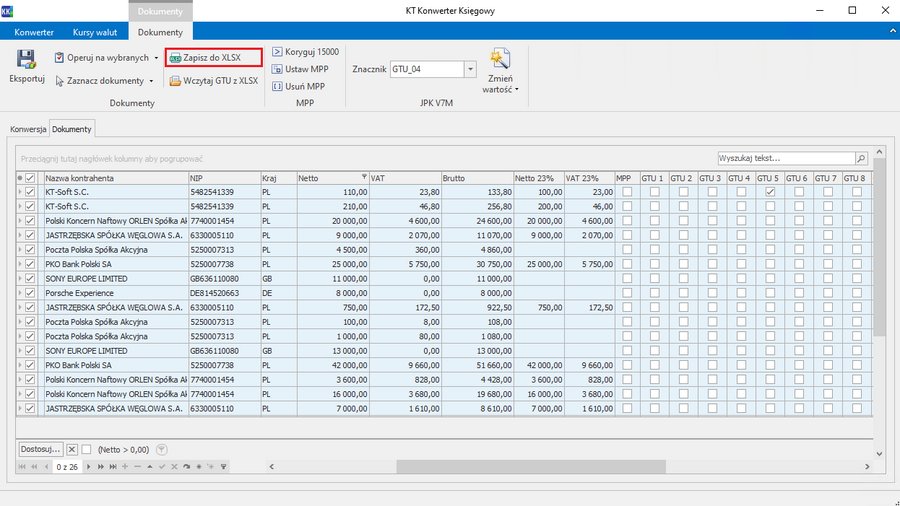The image size is (900, 506).
Task: Open the Znacznik GTU_04 dropdown
Action: 470,69
